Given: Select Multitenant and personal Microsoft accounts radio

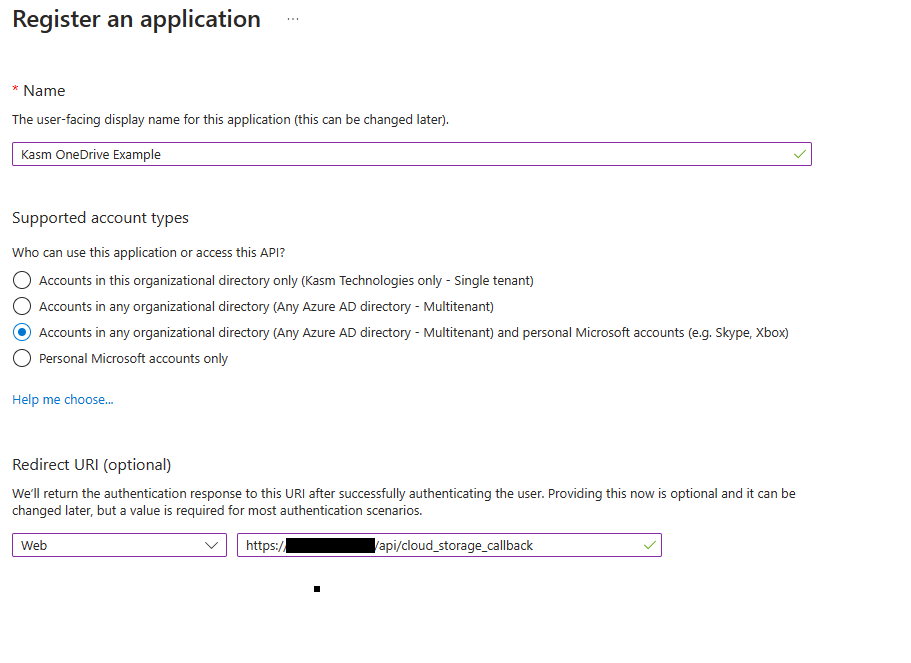Looking at the screenshot, I should pyautogui.click(x=22, y=332).
